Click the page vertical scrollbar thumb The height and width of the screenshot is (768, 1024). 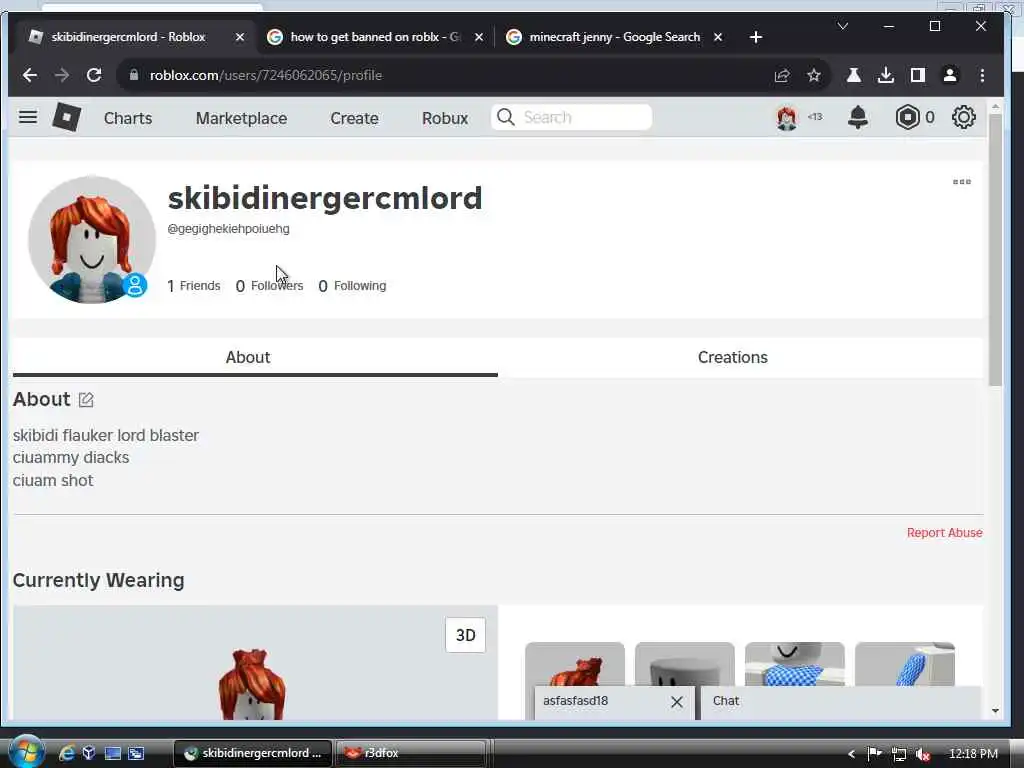click(995, 249)
